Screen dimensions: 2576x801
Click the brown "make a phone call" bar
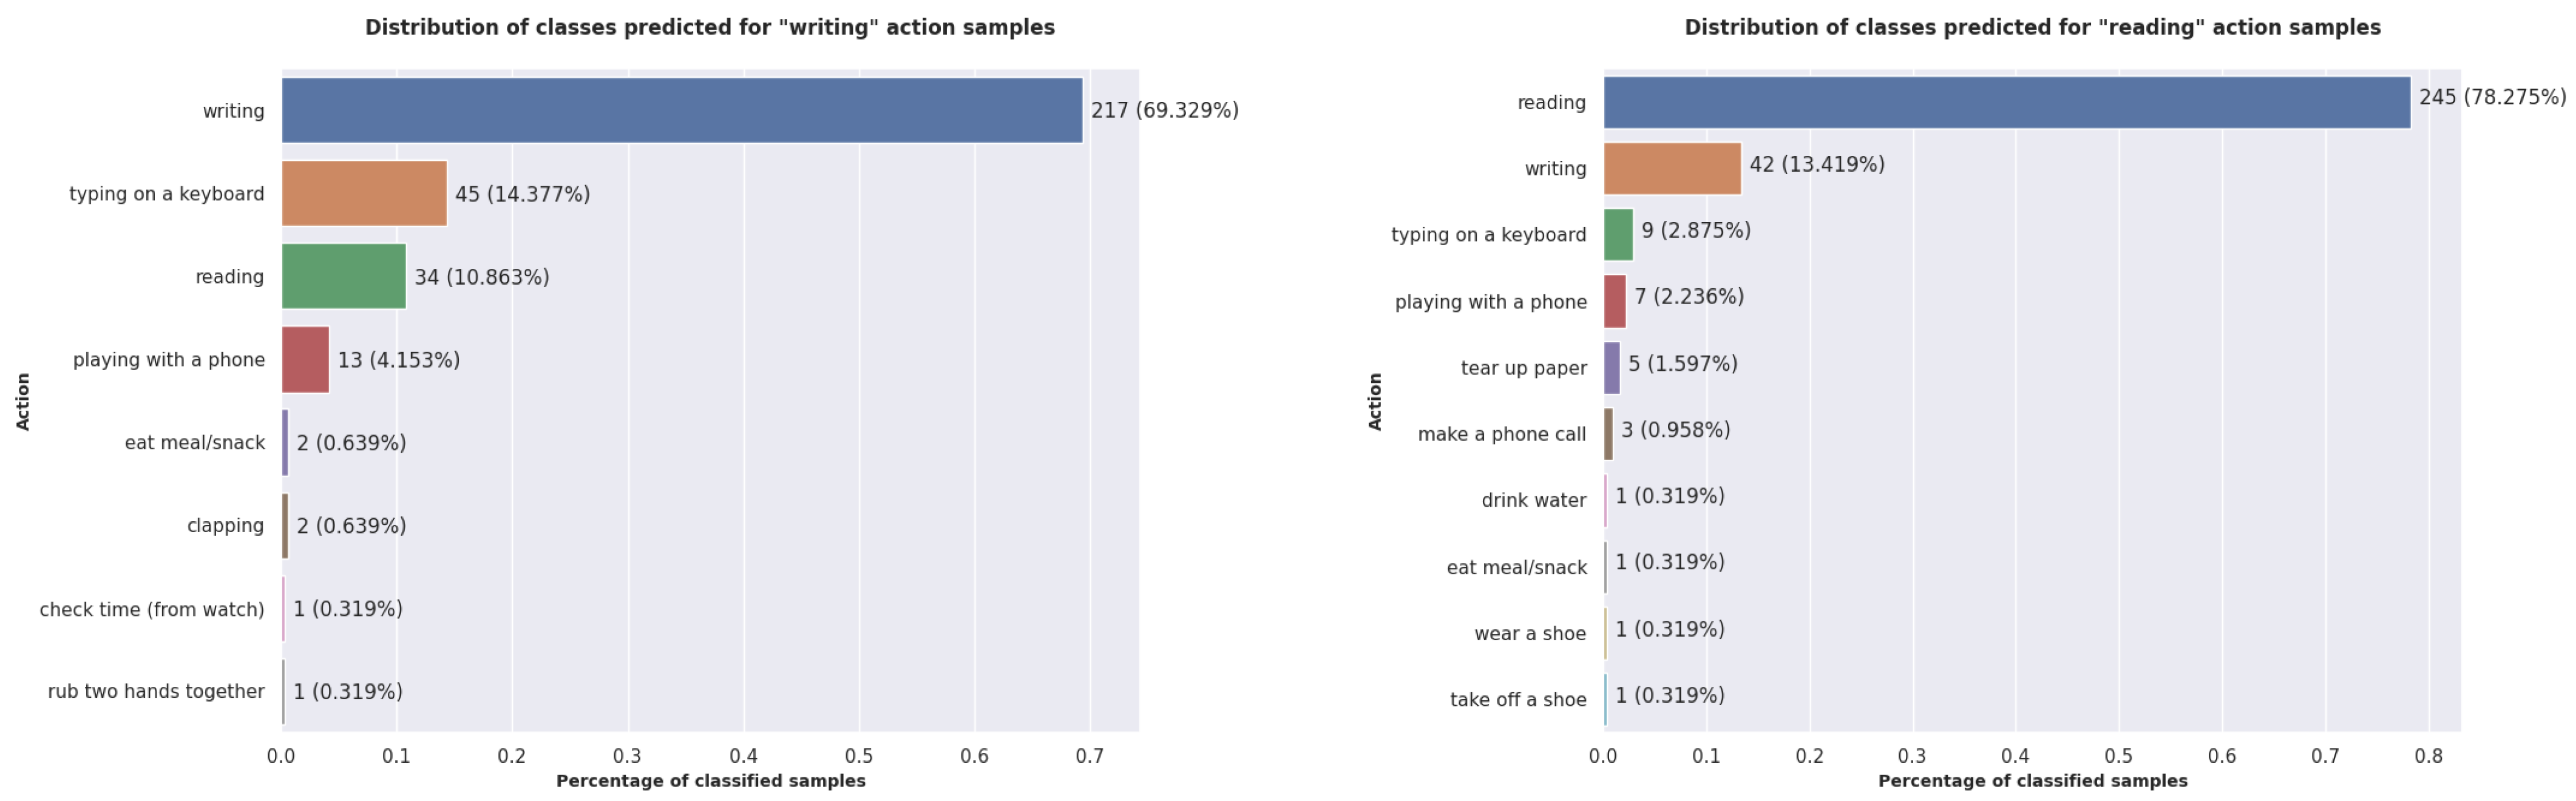(1608, 434)
